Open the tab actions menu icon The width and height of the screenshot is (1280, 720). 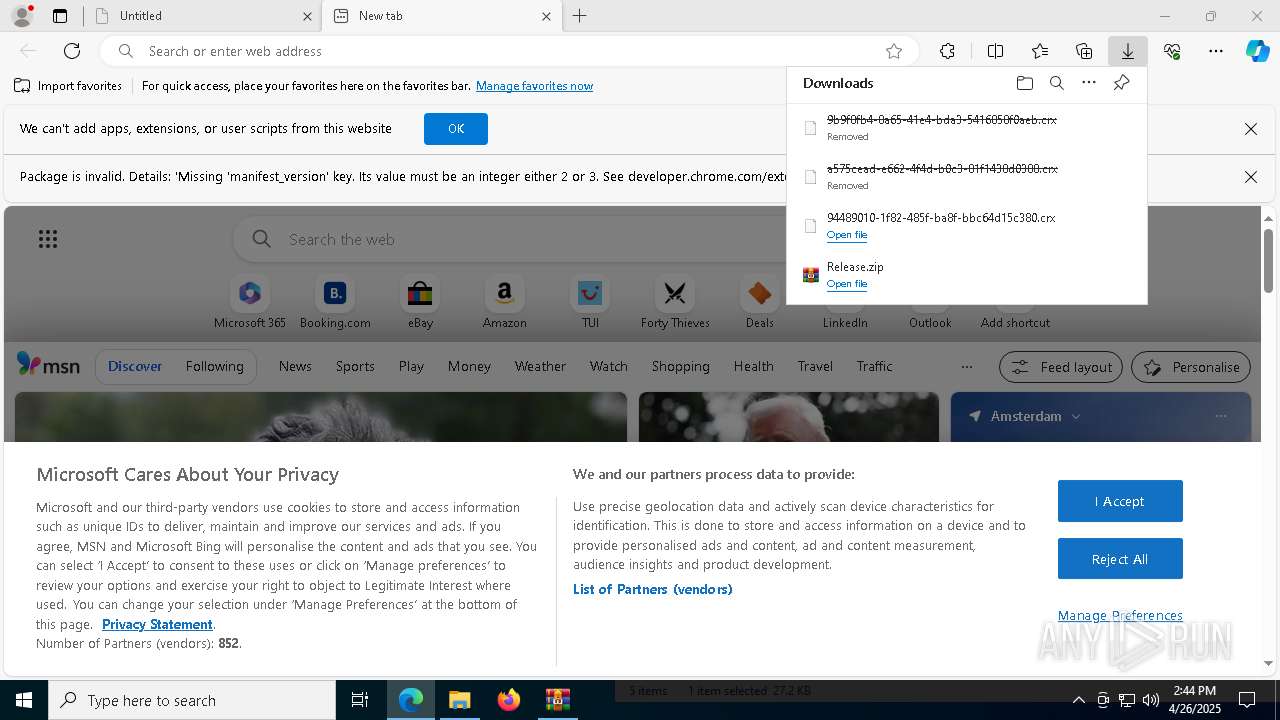click(x=60, y=16)
